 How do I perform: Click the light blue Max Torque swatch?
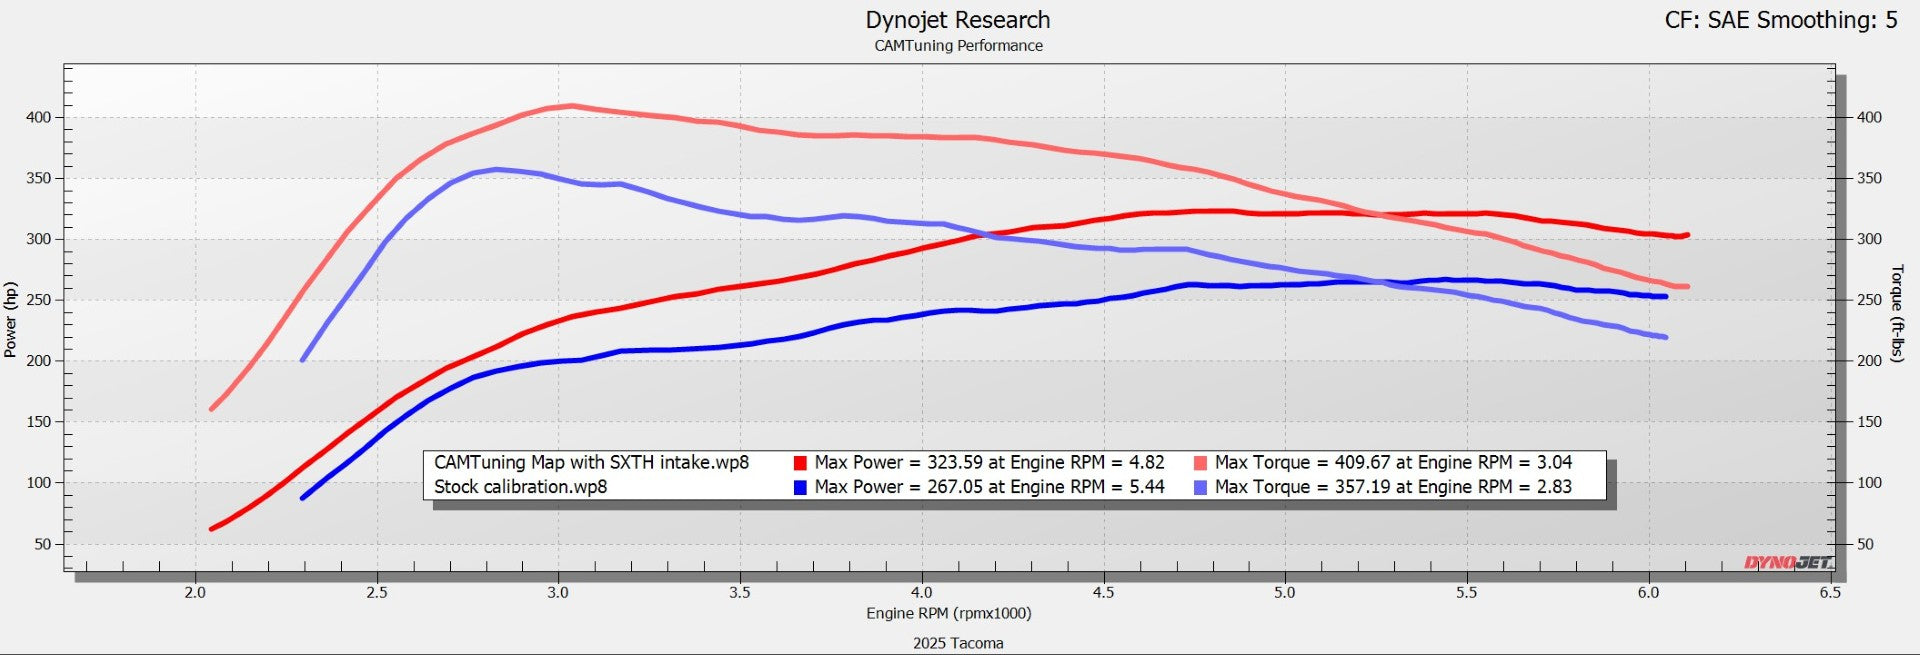(1200, 488)
